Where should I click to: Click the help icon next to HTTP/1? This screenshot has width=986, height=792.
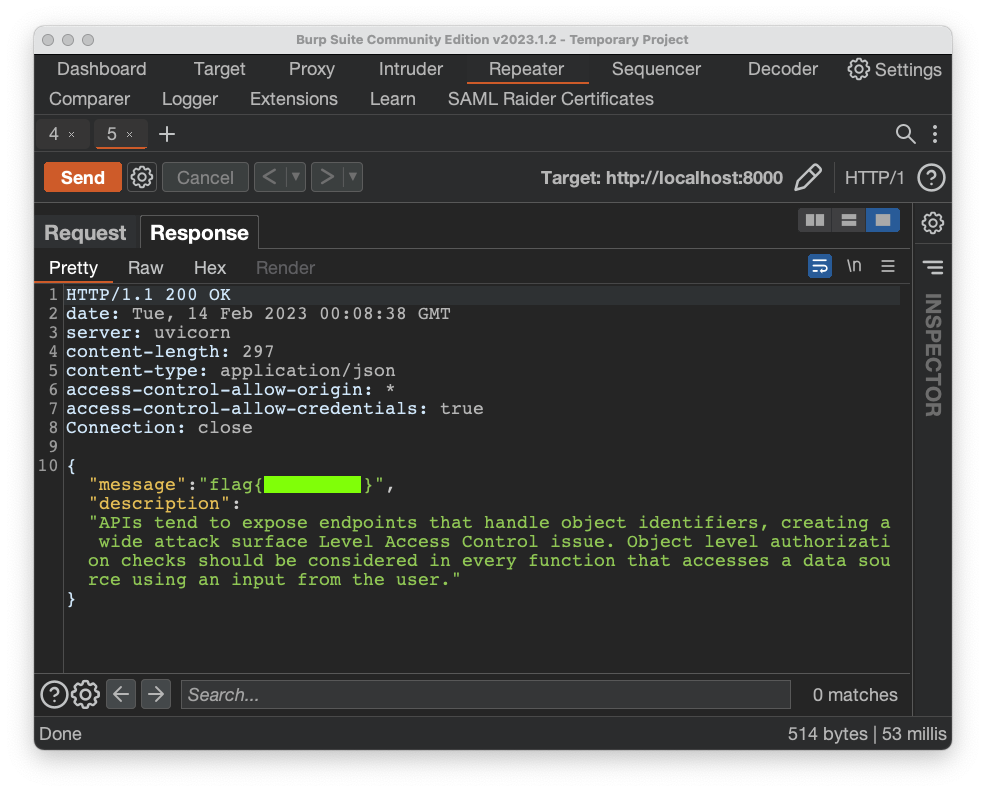click(931, 178)
